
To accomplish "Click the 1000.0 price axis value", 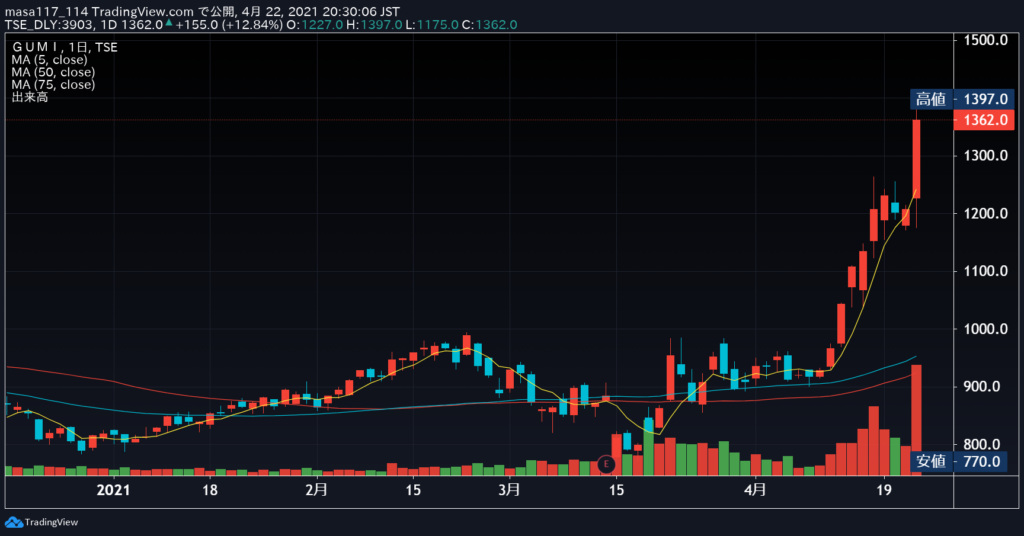I will click(x=985, y=329).
